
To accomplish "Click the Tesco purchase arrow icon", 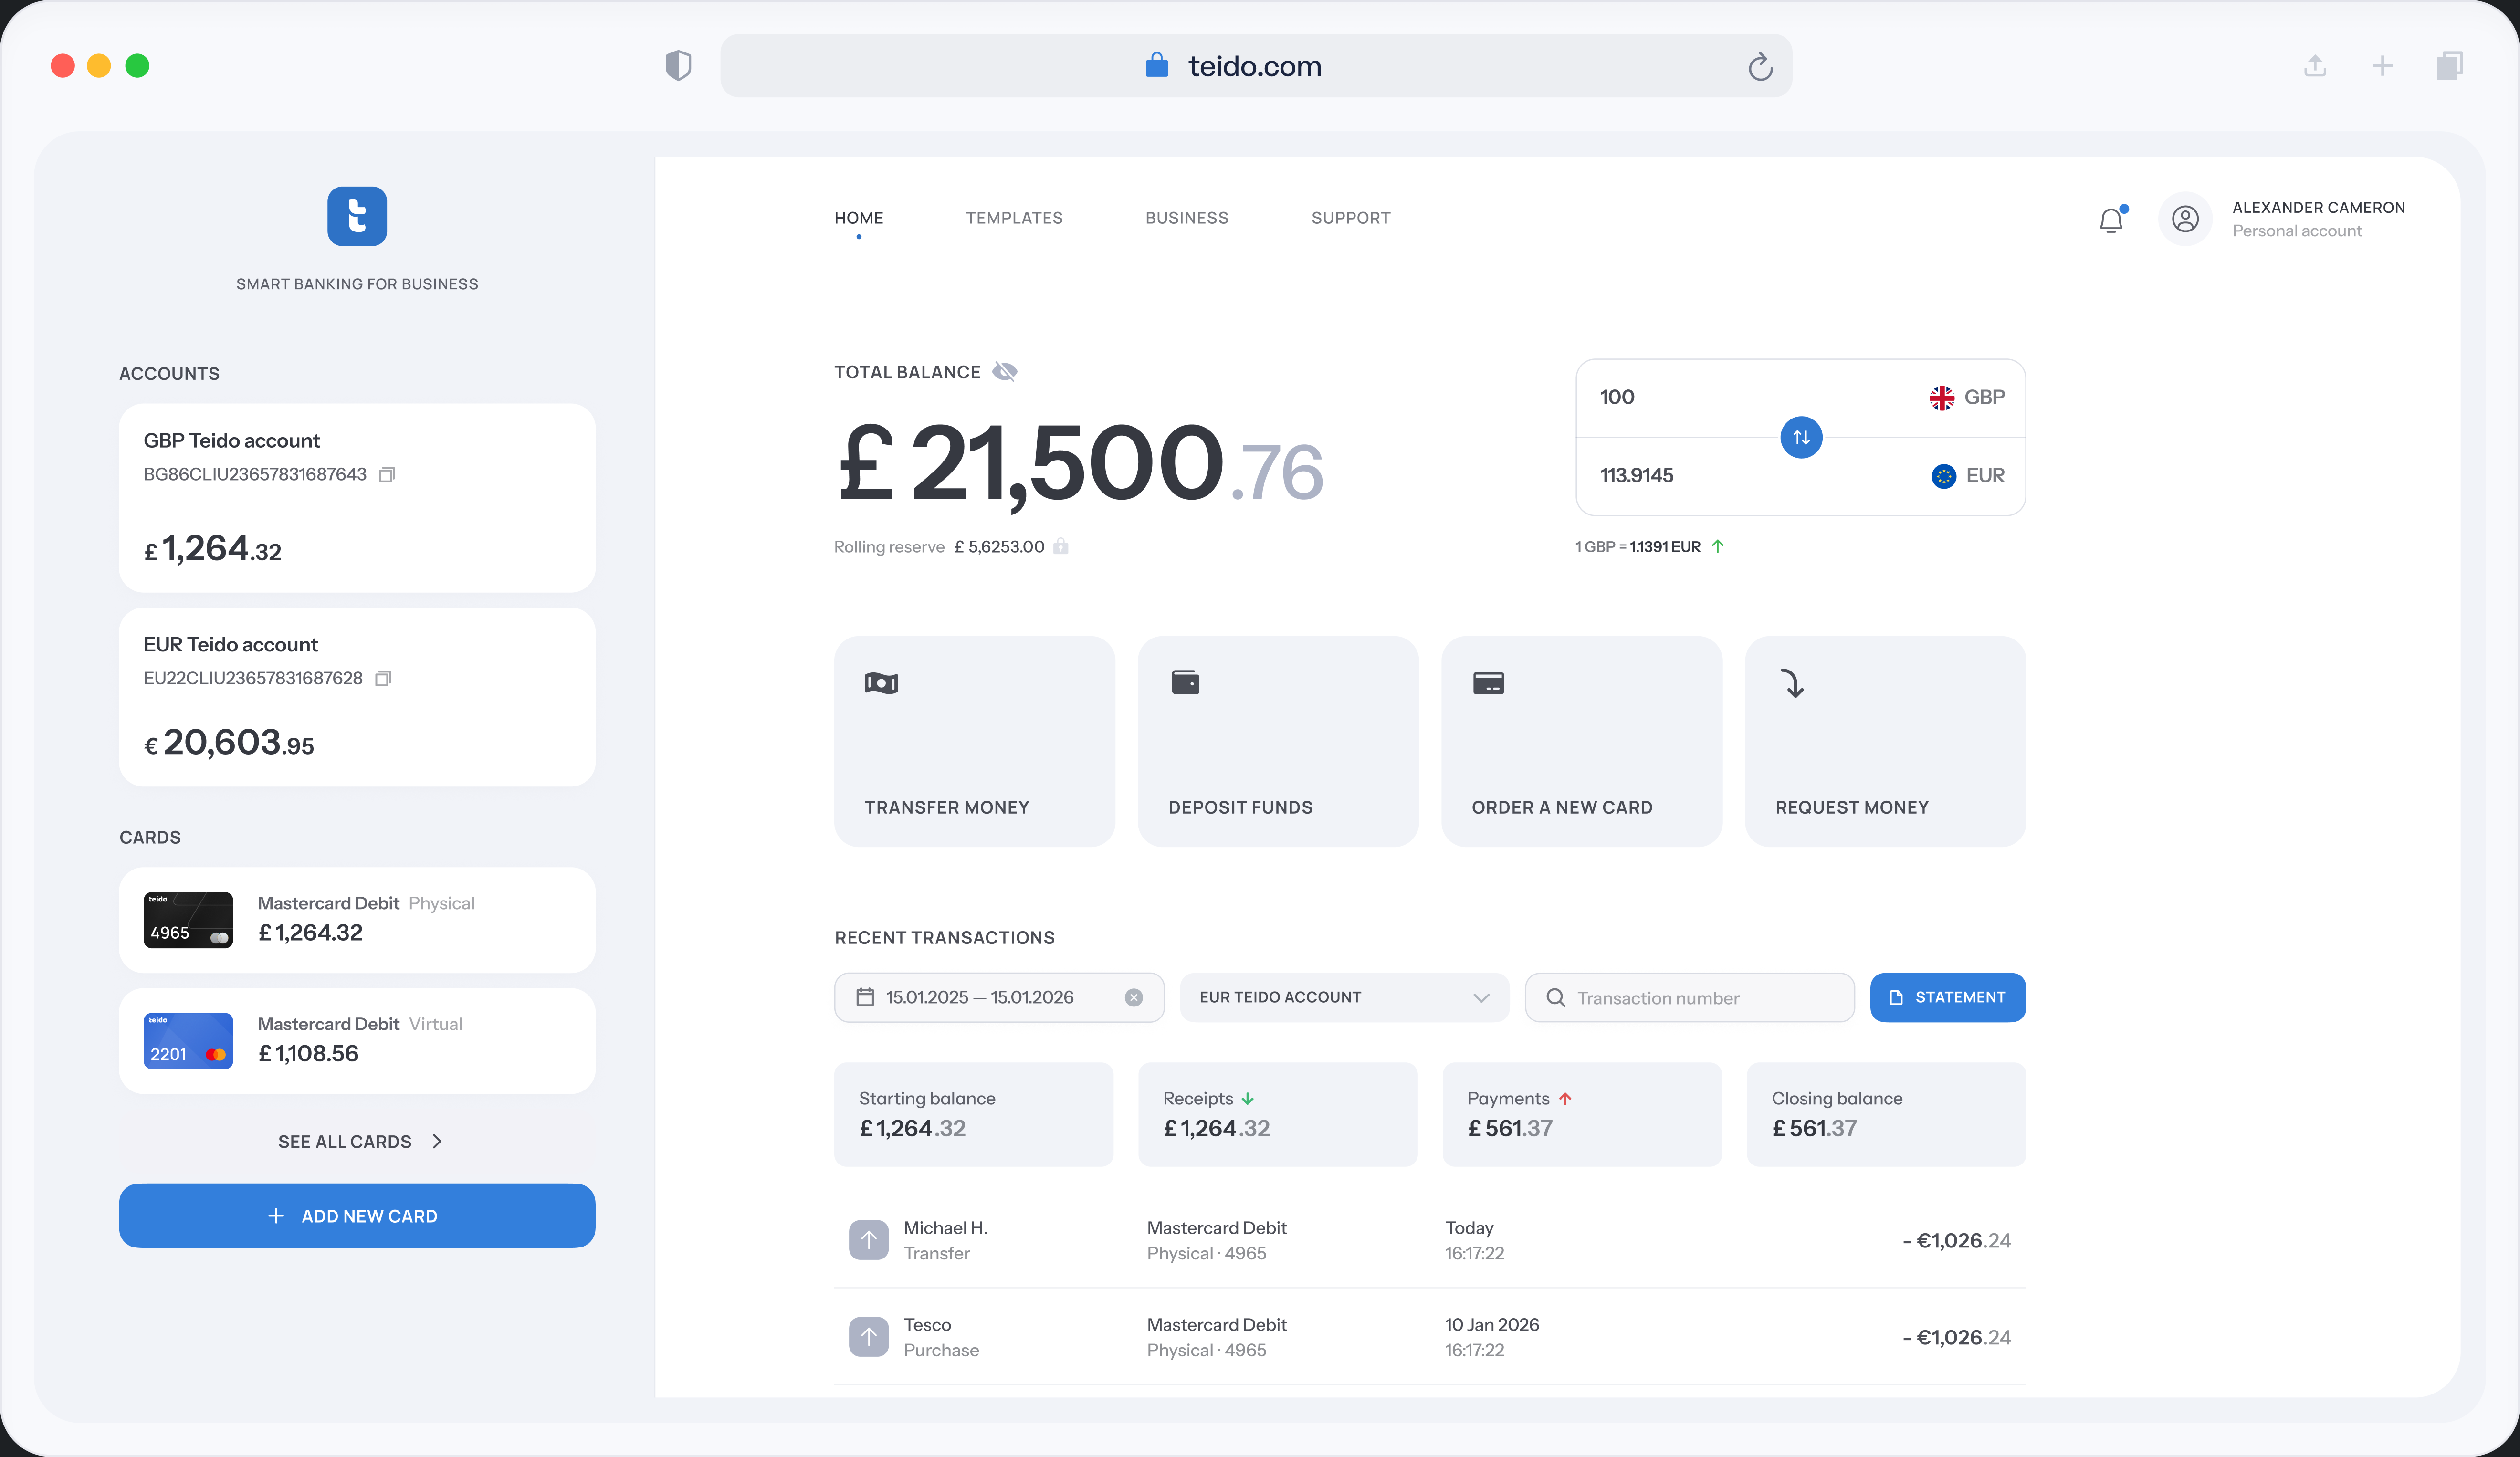I will pyautogui.click(x=868, y=1337).
